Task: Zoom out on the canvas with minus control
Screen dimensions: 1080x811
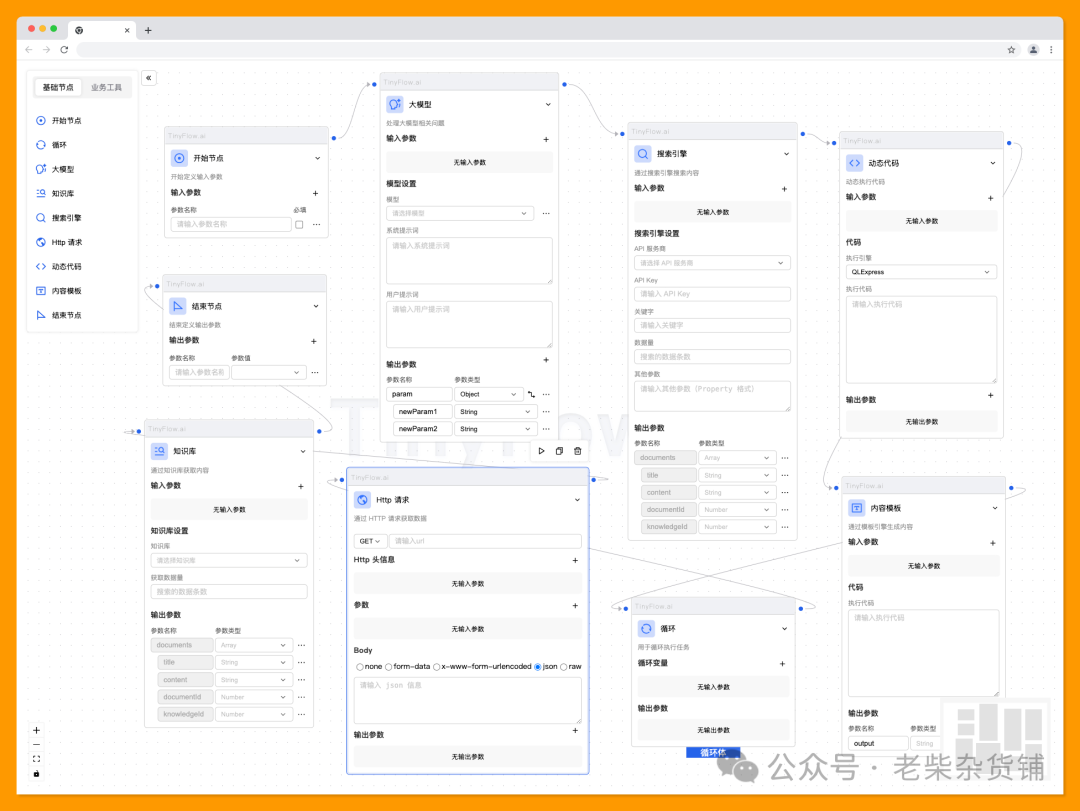Action: click(37, 745)
